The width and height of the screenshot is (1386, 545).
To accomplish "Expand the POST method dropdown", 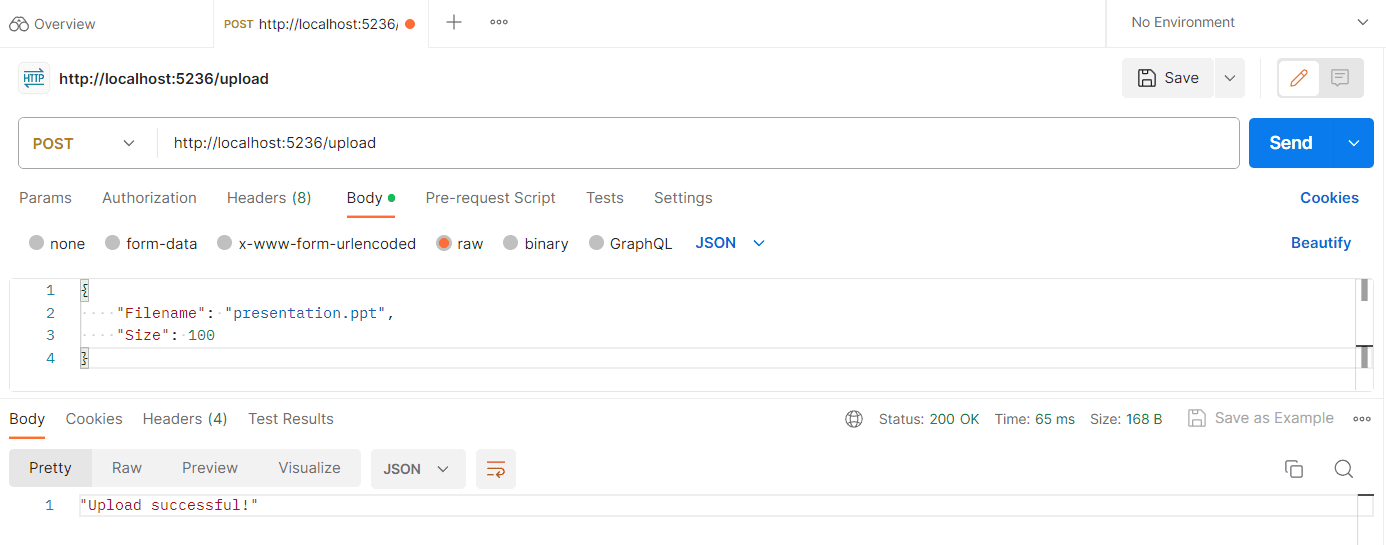I will 87,144.
